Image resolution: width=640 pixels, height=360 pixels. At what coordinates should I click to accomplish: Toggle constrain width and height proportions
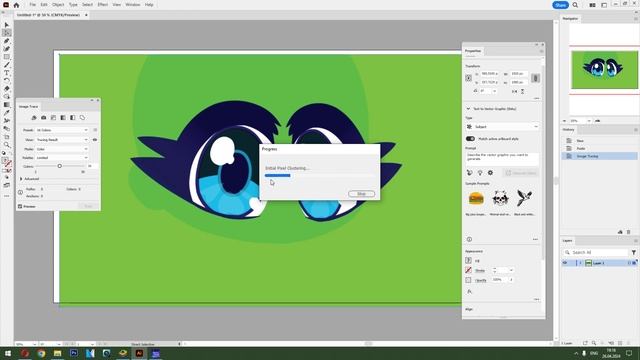pos(536,78)
